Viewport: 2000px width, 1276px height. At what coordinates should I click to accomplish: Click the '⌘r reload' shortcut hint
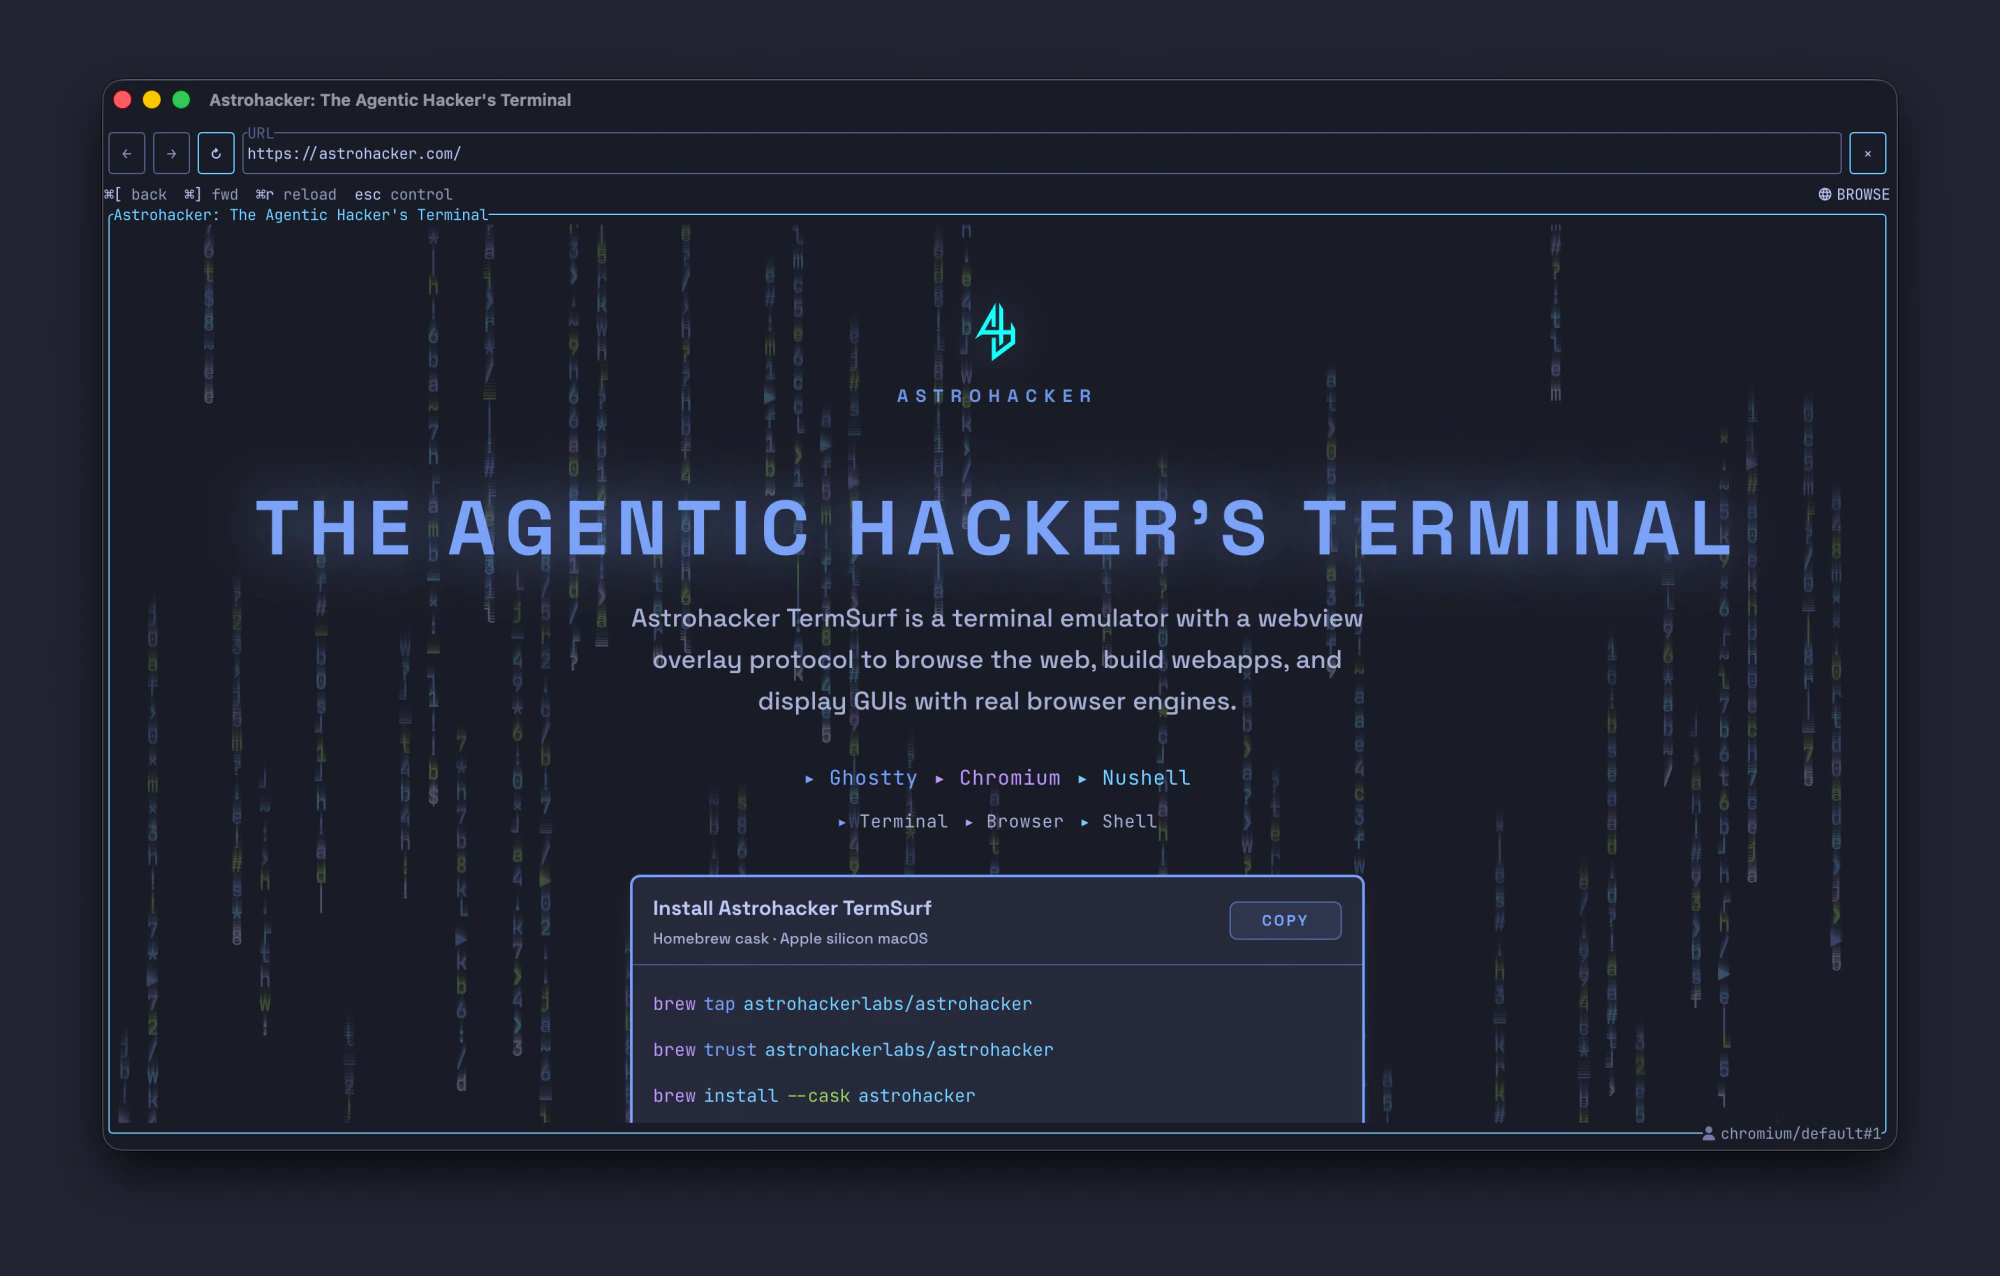[x=296, y=195]
